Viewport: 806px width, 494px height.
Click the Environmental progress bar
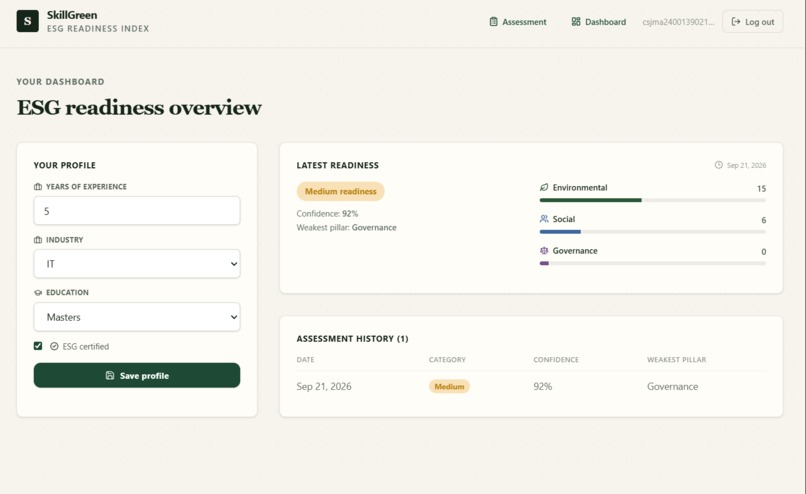(652, 200)
